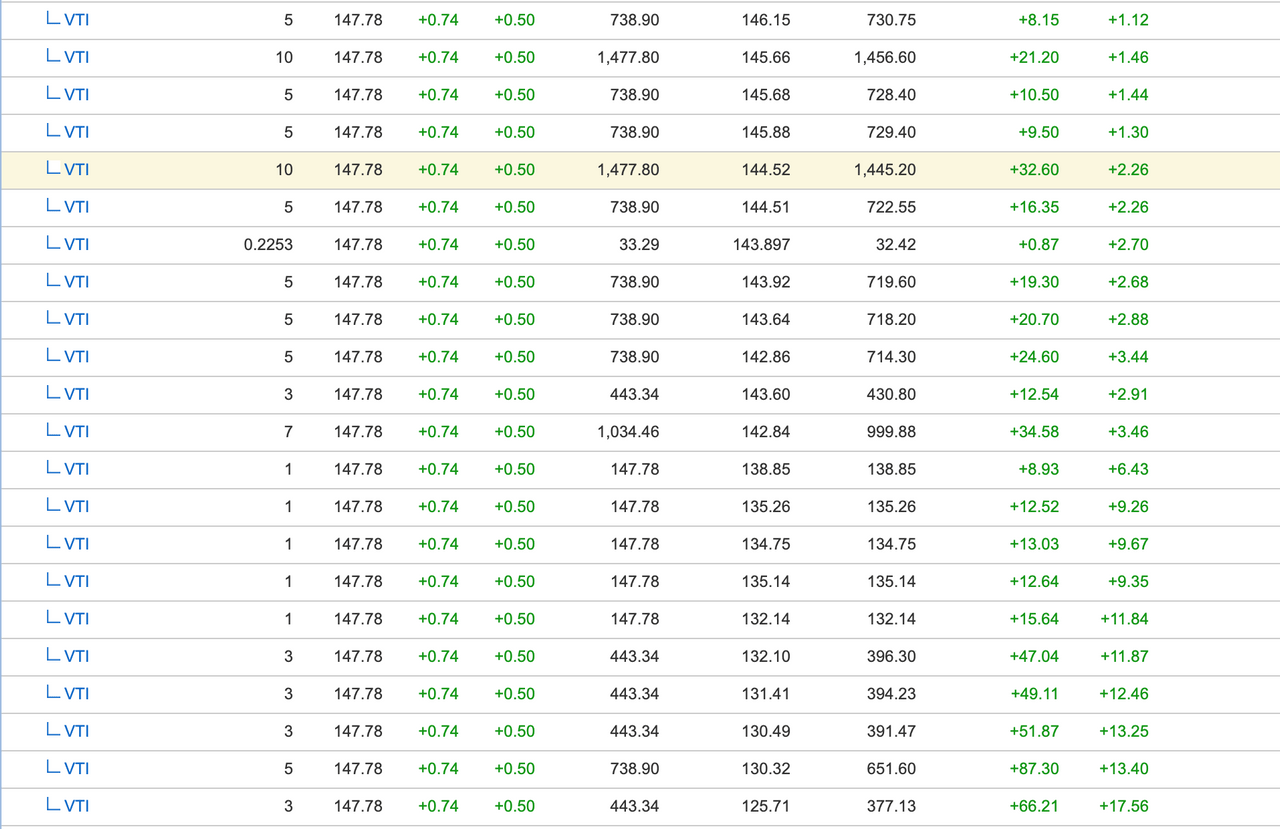
Task: Click the total cost value 651.60
Action: tap(891, 769)
